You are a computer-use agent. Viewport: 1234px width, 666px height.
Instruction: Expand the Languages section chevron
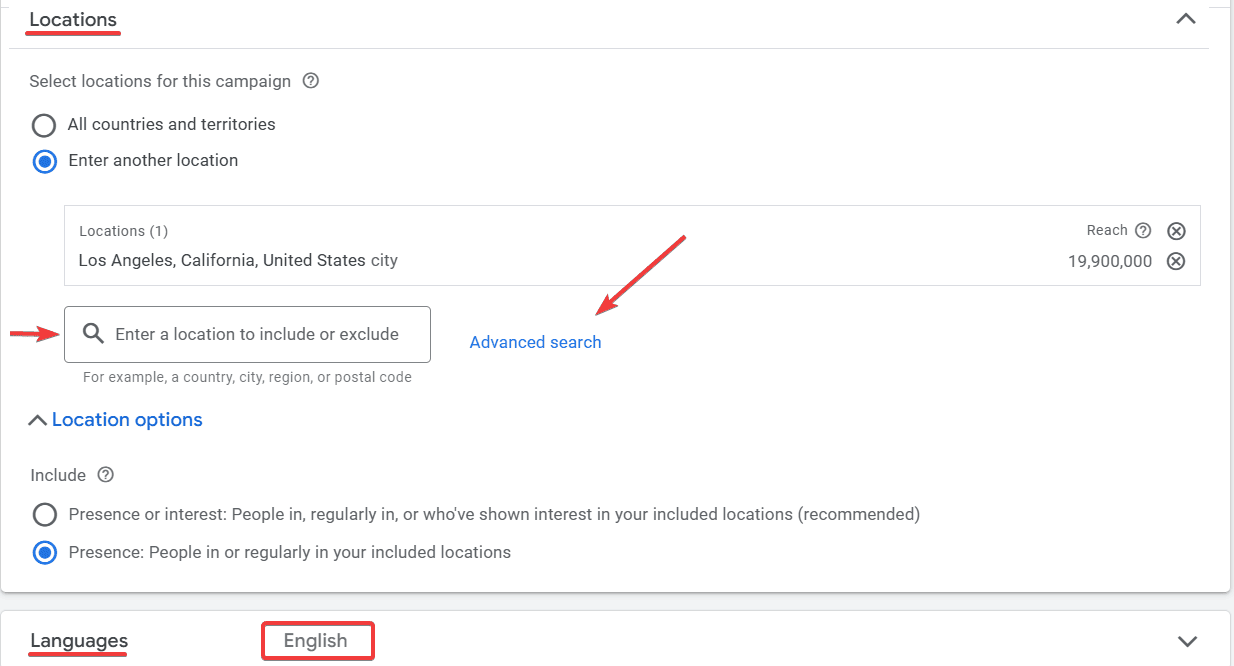coord(1187,641)
